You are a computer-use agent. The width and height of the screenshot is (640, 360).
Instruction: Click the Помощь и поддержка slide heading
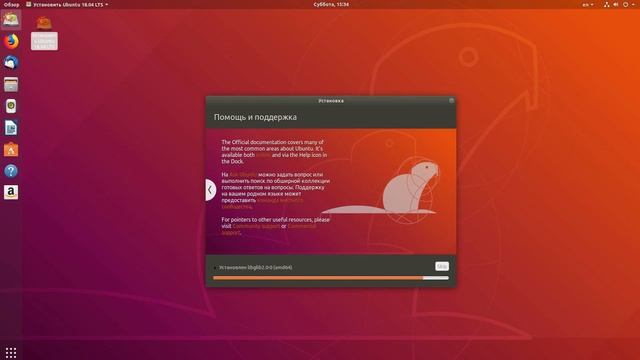click(255, 117)
